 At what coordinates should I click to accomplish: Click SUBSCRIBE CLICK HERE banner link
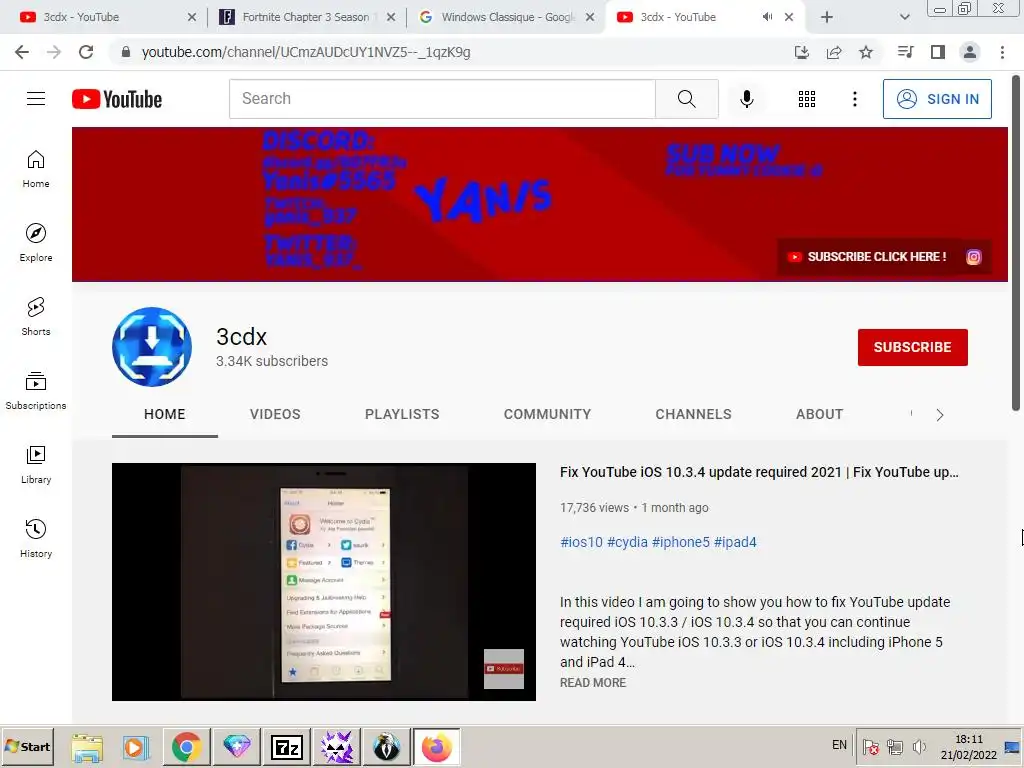click(867, 257)
